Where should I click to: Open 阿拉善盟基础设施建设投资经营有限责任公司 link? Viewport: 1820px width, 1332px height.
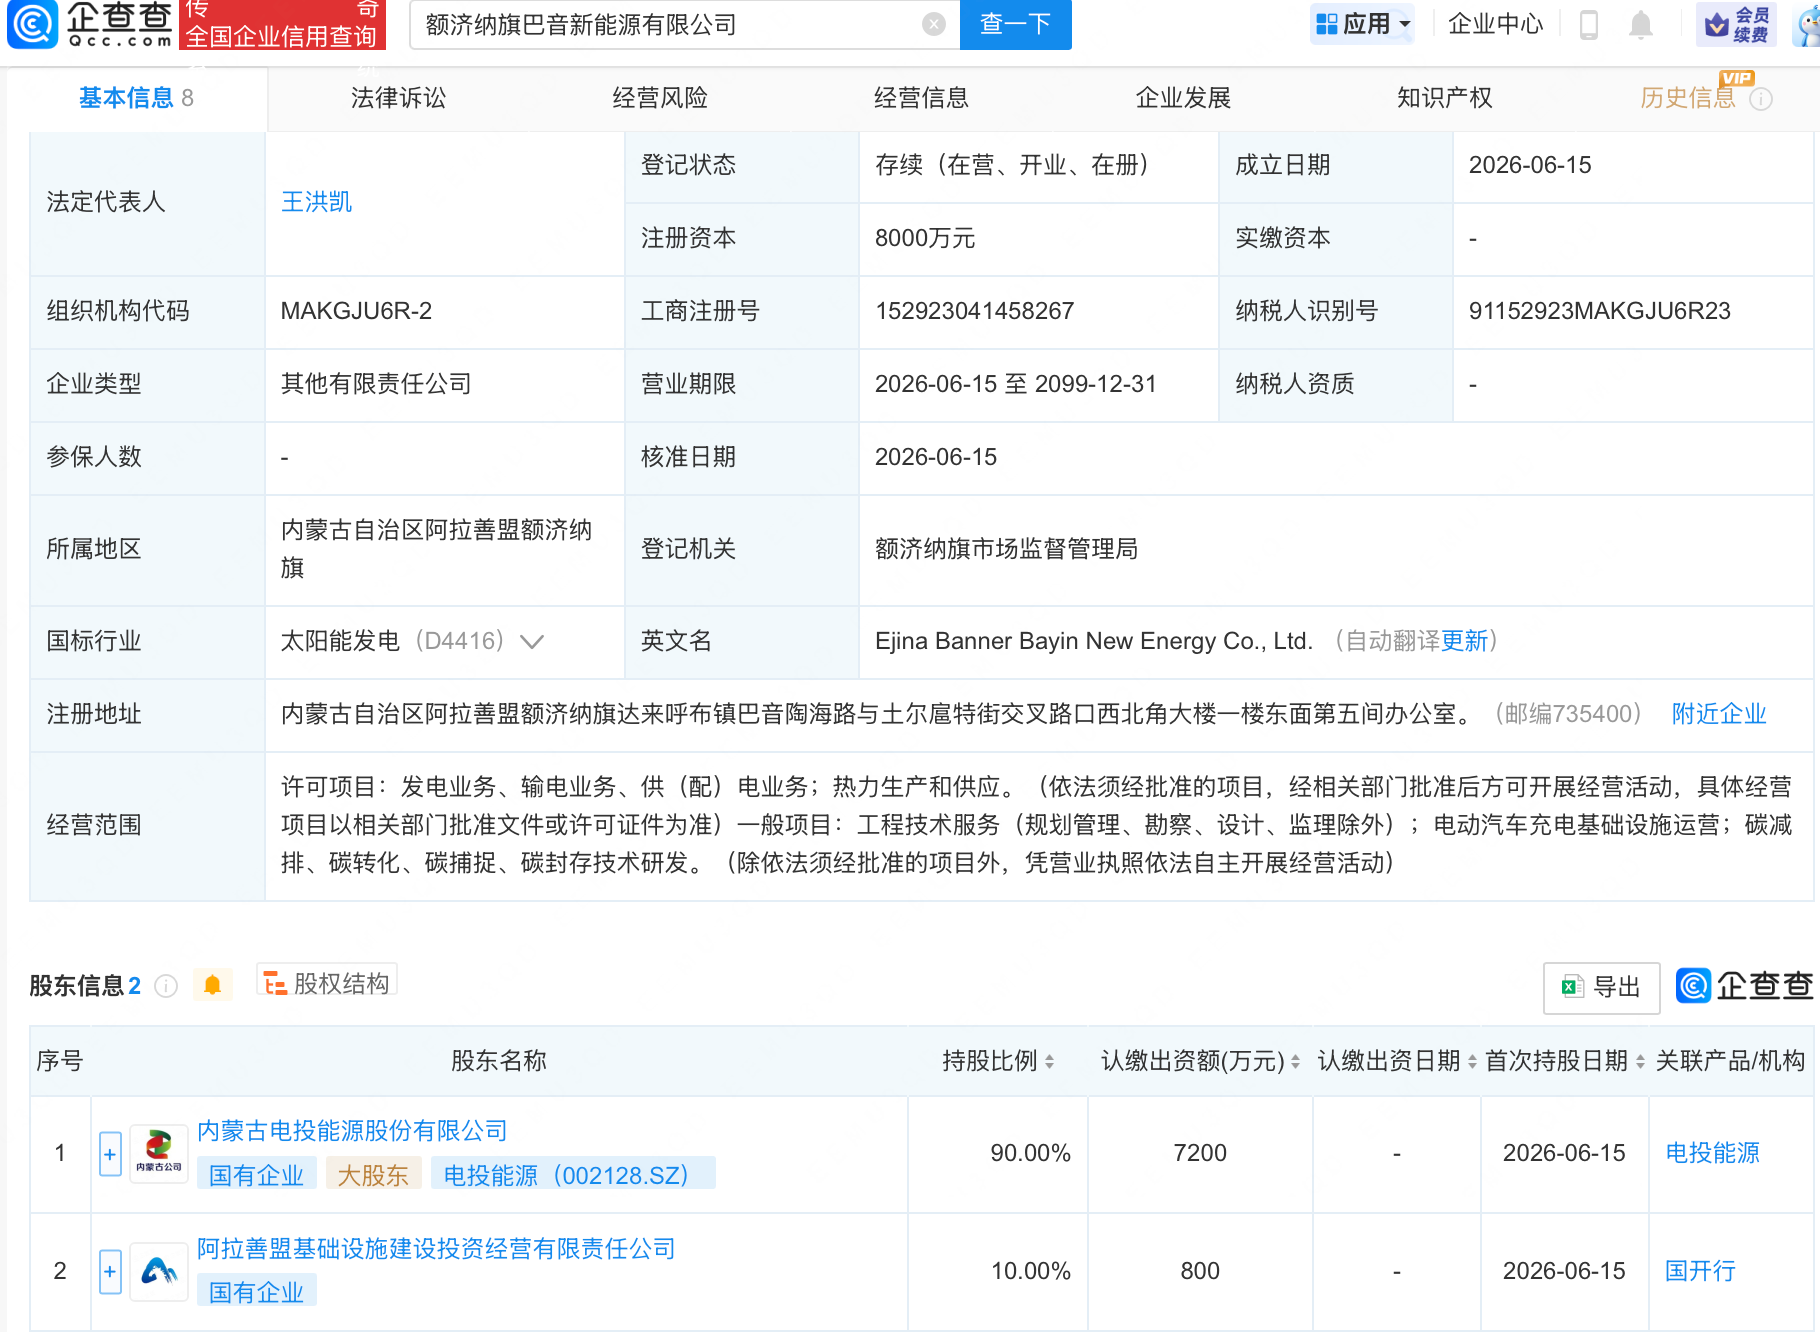pos(436,1249)
